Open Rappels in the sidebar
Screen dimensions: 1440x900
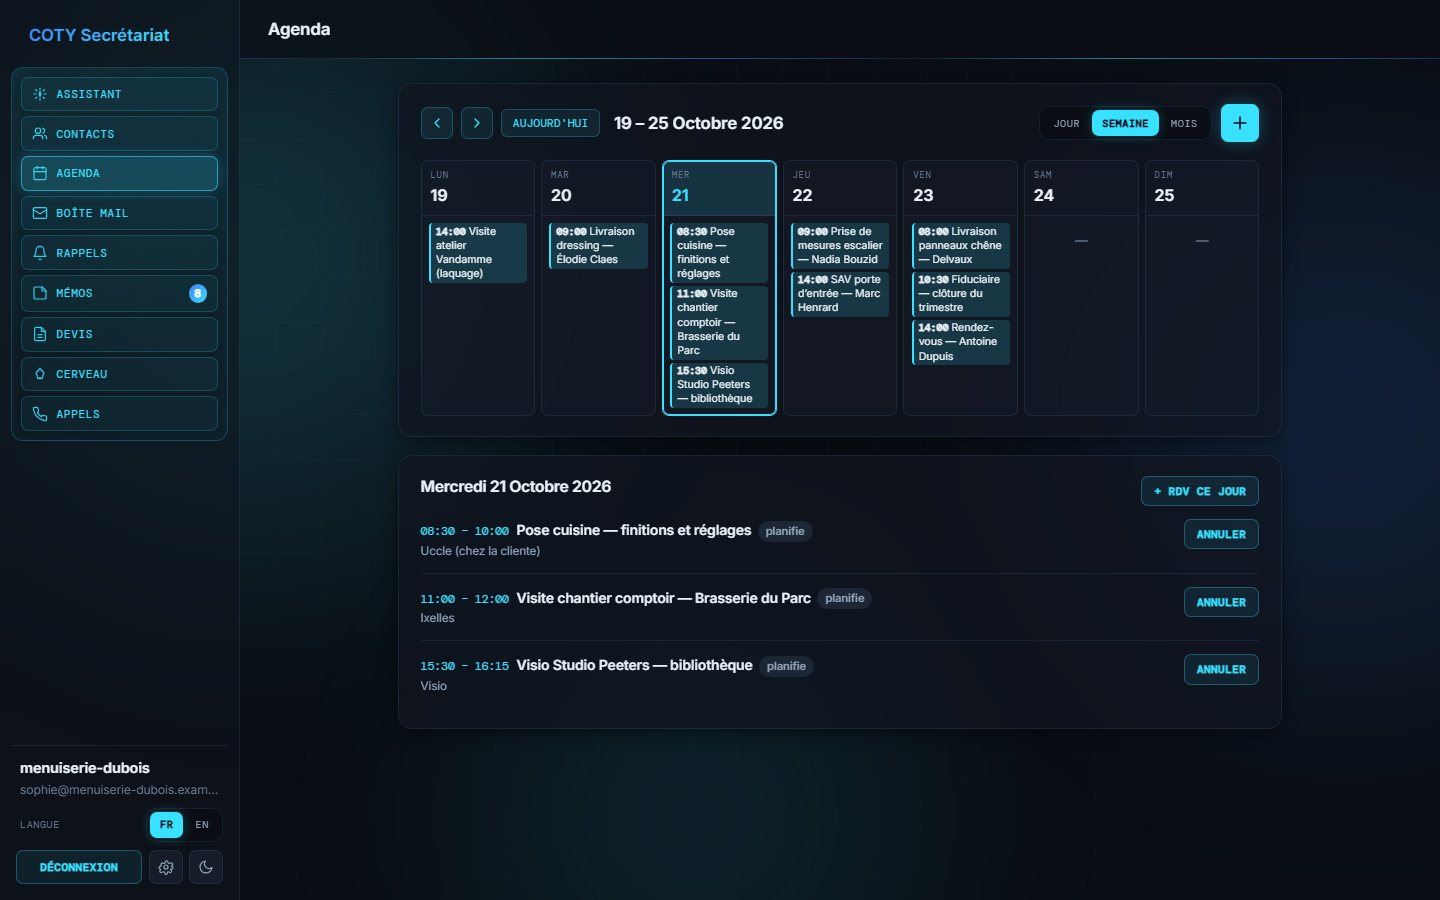click(119, 253)
